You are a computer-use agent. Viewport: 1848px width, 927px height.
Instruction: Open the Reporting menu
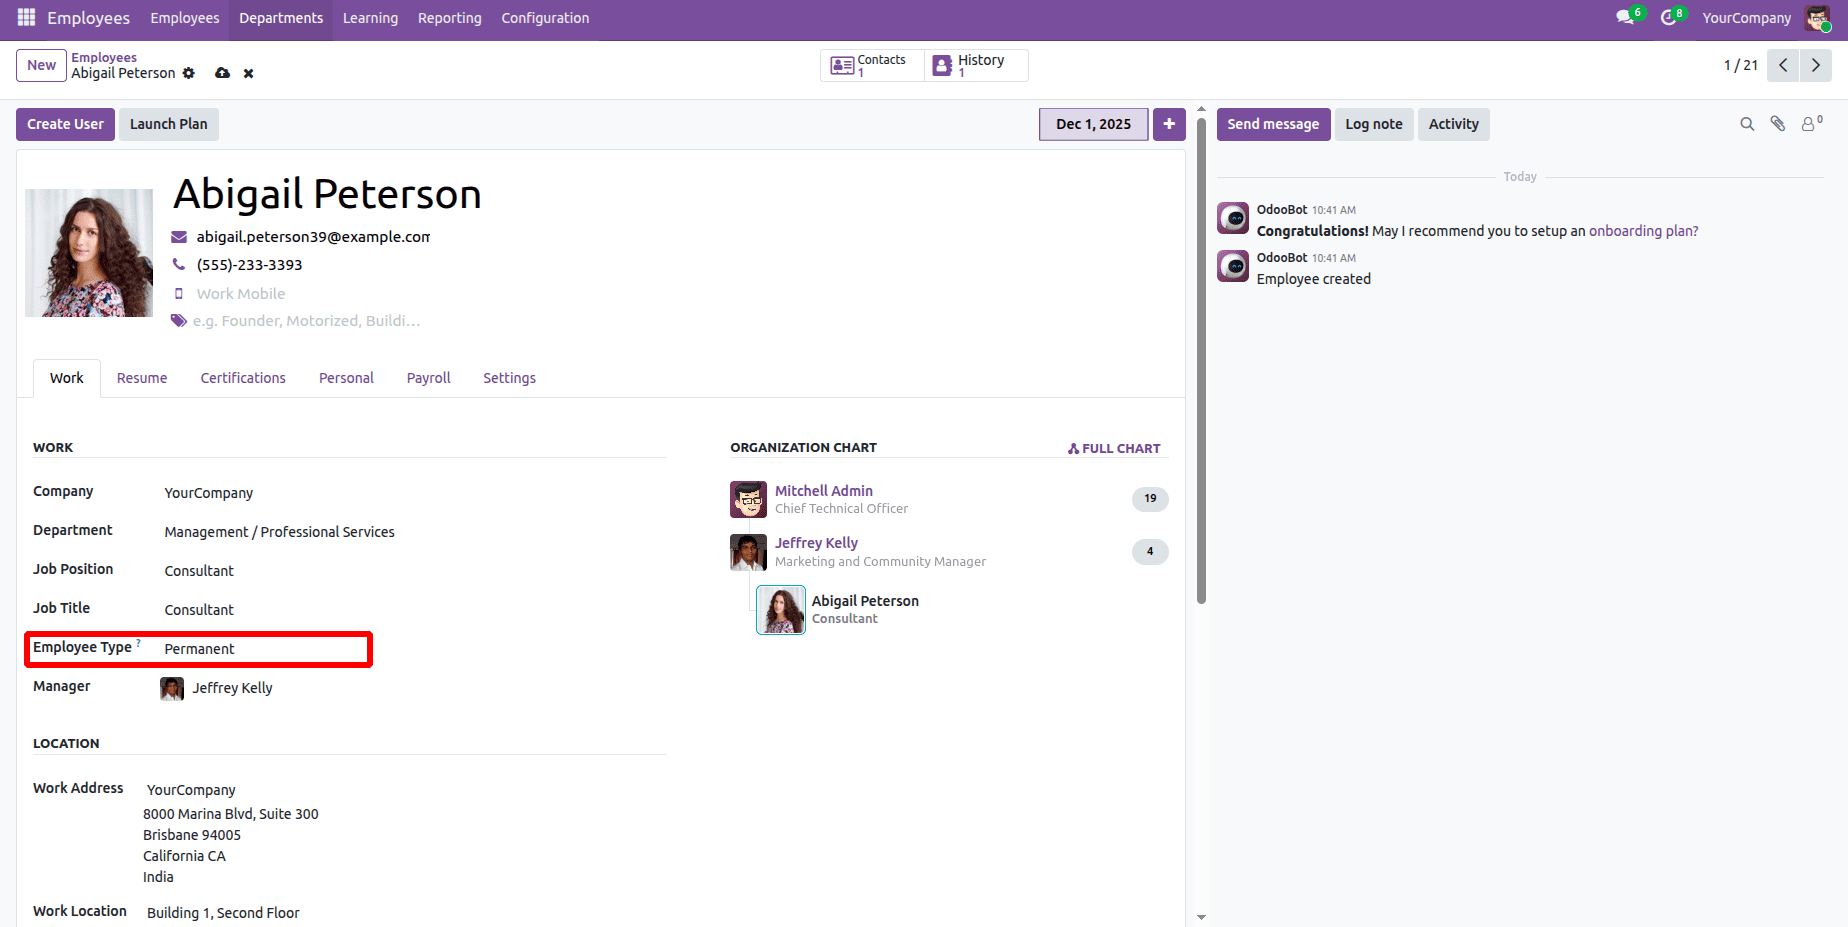pyautogui.click(x=449, y=17)
